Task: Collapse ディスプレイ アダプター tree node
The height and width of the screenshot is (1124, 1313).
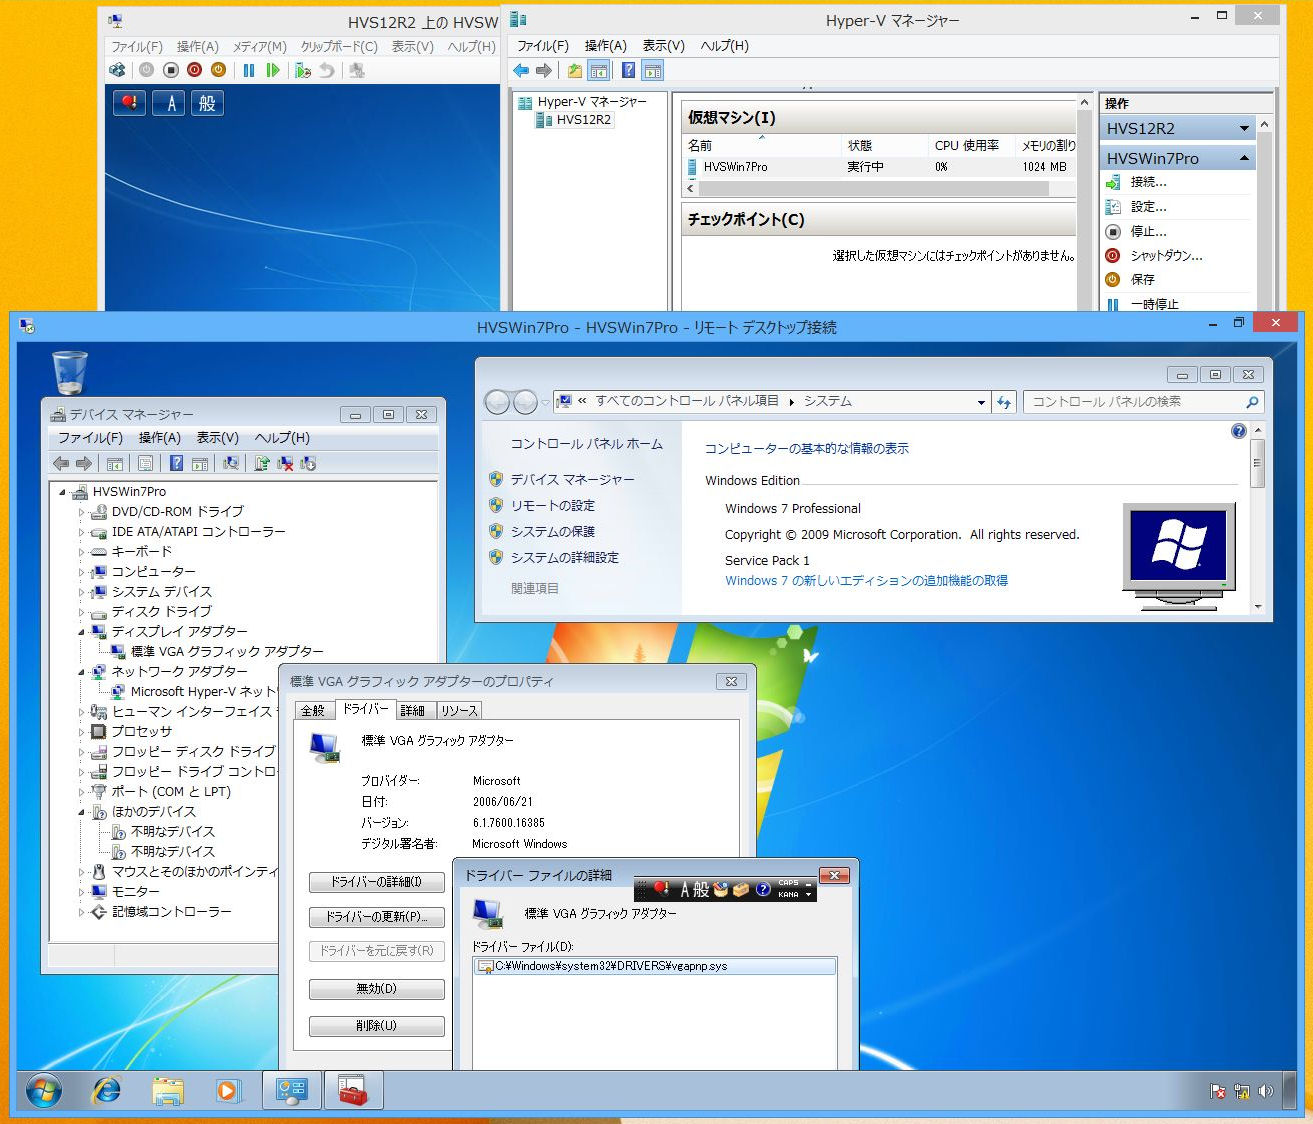Action: (82, 632)
